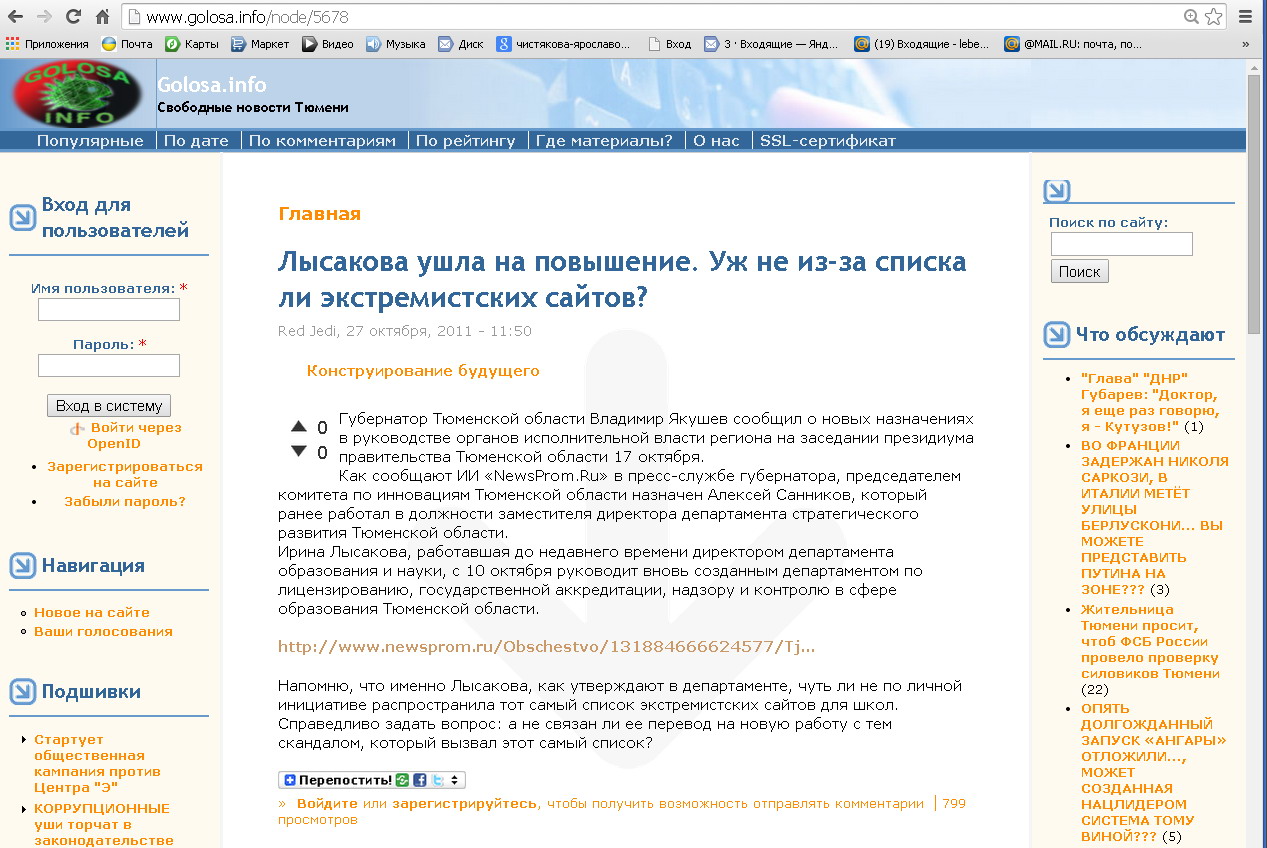This screenshot has height=848, width=1267.
Task: Open Стартует общественная кампания link
Action: click(97, 764)
